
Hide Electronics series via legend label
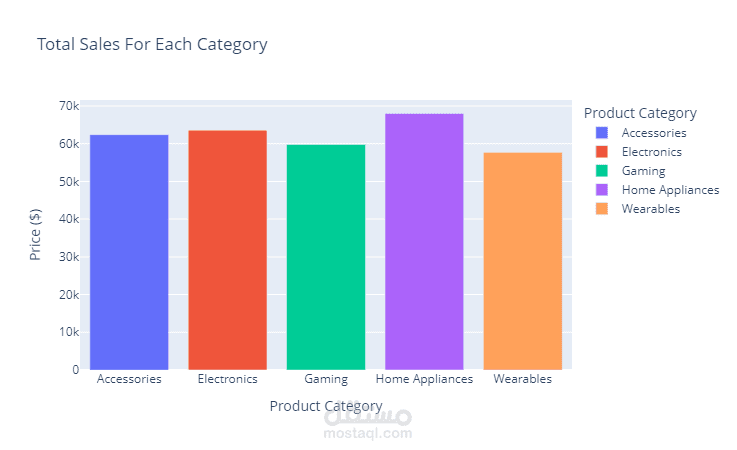point(651,152)
